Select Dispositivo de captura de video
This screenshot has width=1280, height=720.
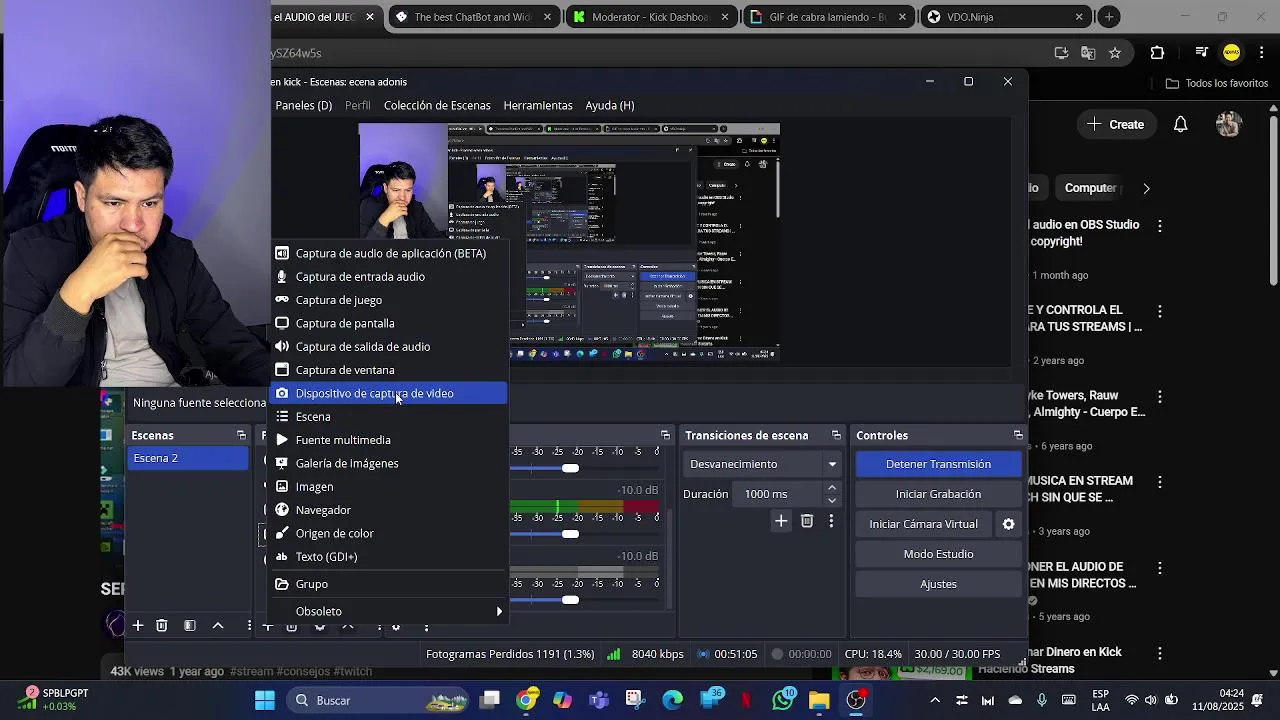click(390, 393)
